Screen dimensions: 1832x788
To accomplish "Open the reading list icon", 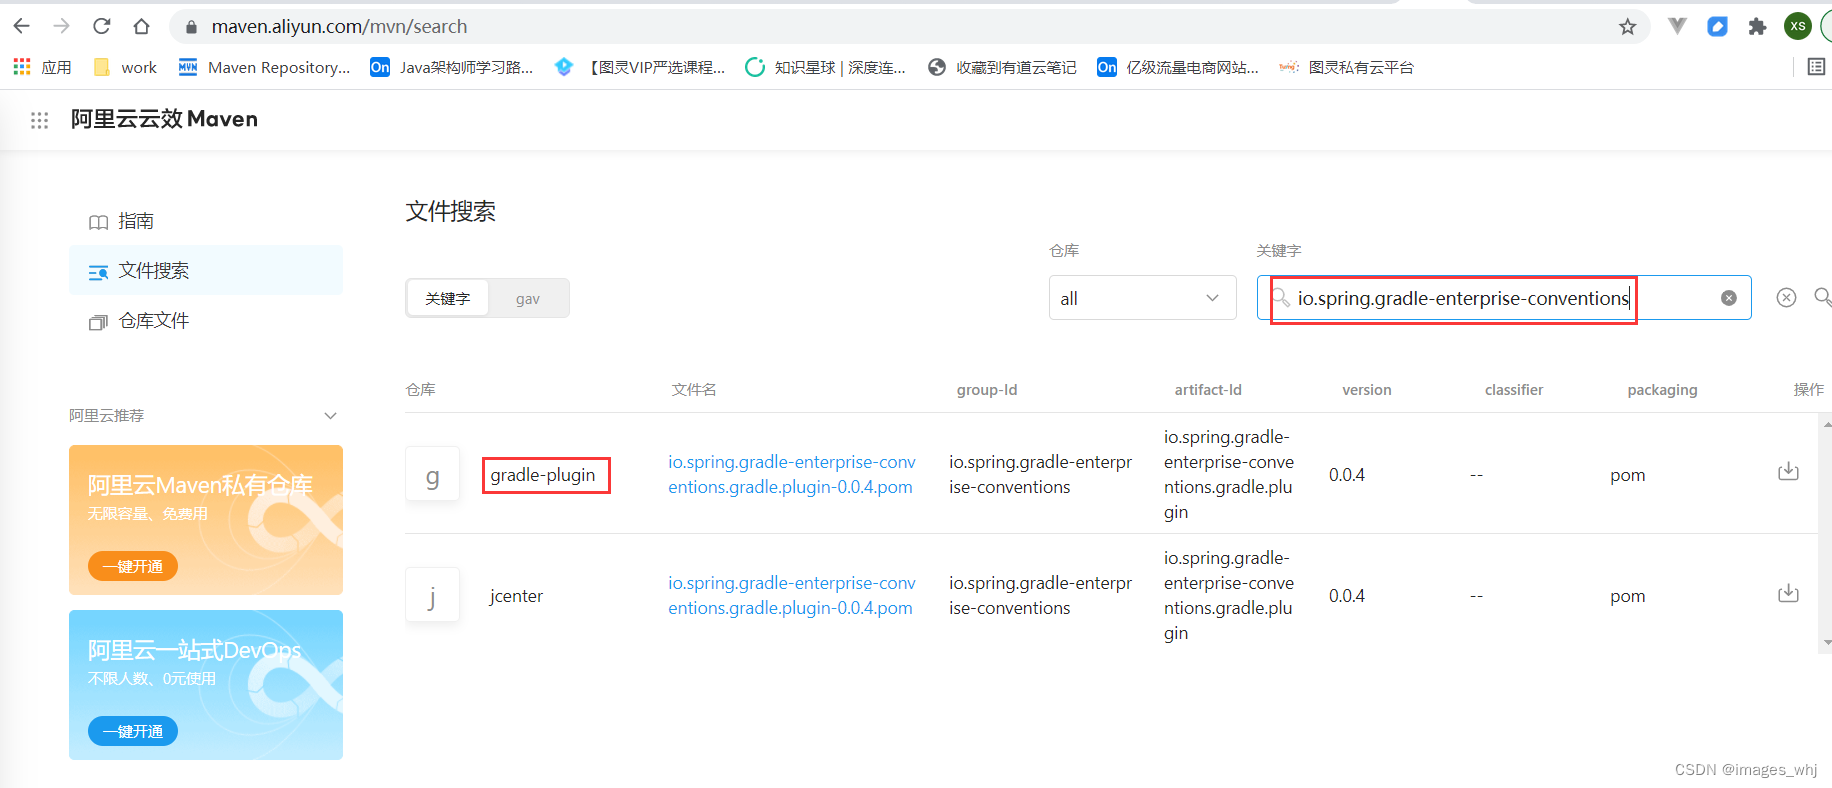I will pyautogui.click(x=1816, y=67).
